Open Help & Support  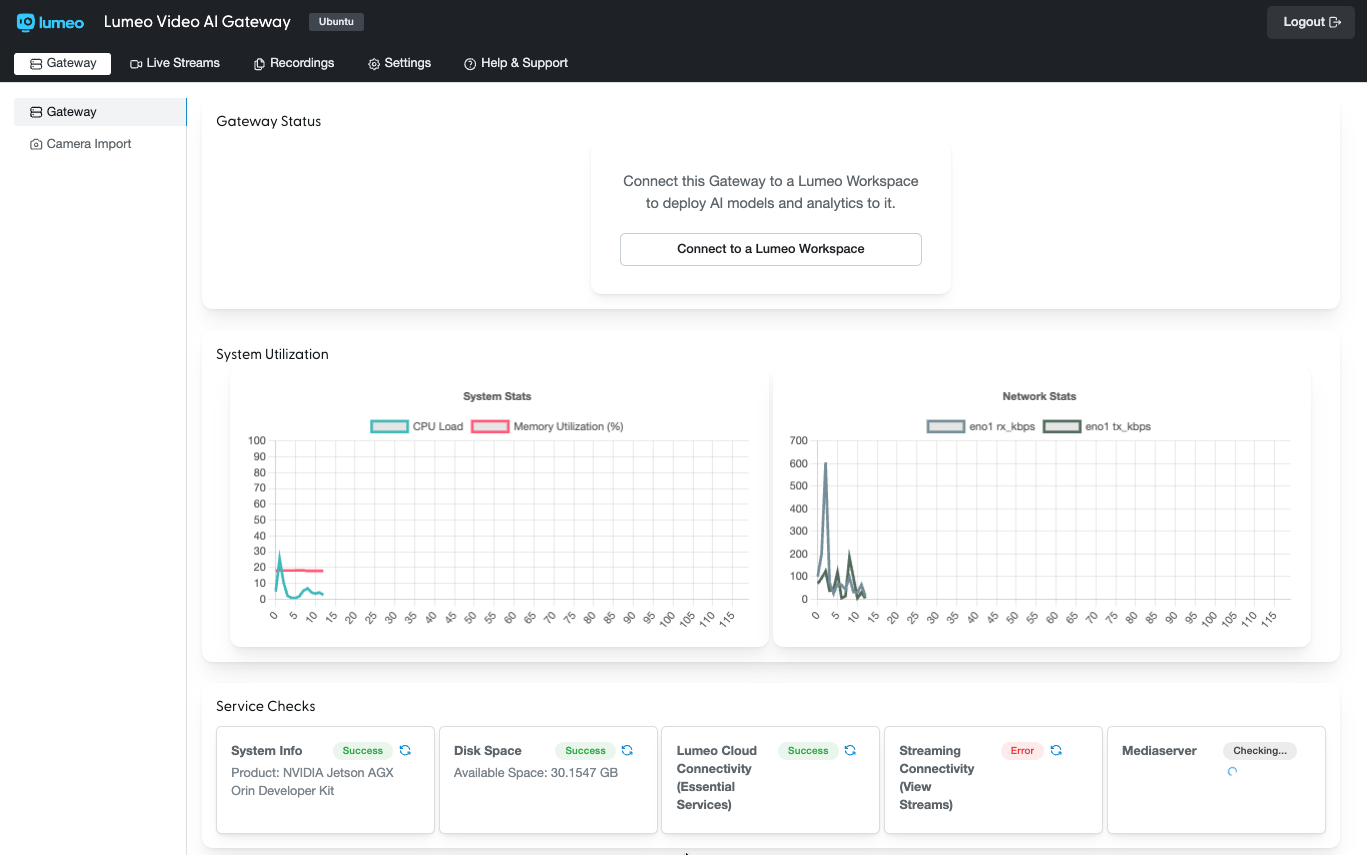[516, 63]
